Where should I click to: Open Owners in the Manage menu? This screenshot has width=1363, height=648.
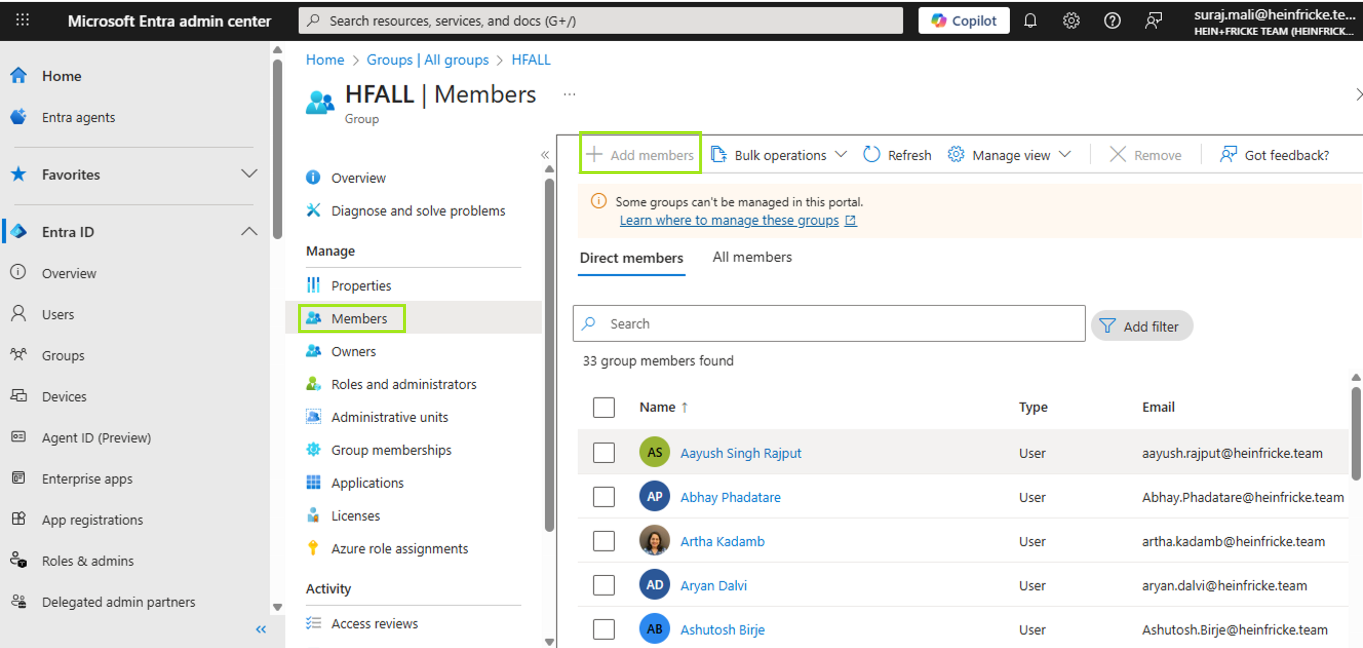tap(354, 351)
